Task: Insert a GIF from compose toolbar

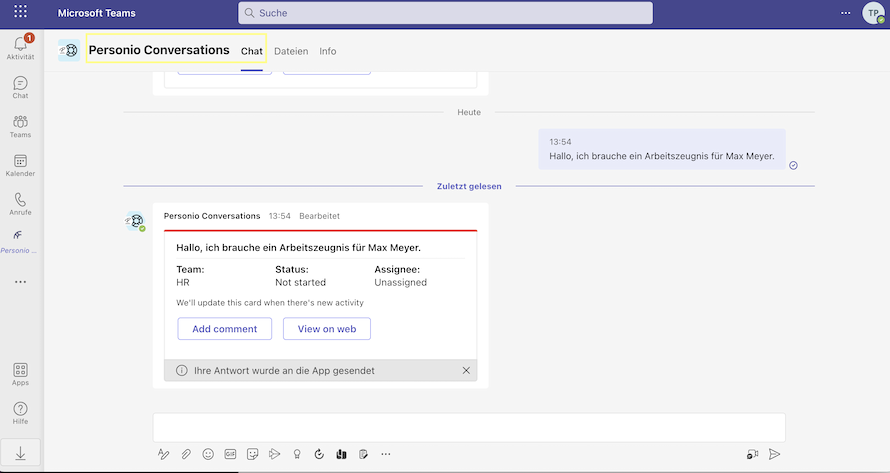Action: [x=230, y=454]
